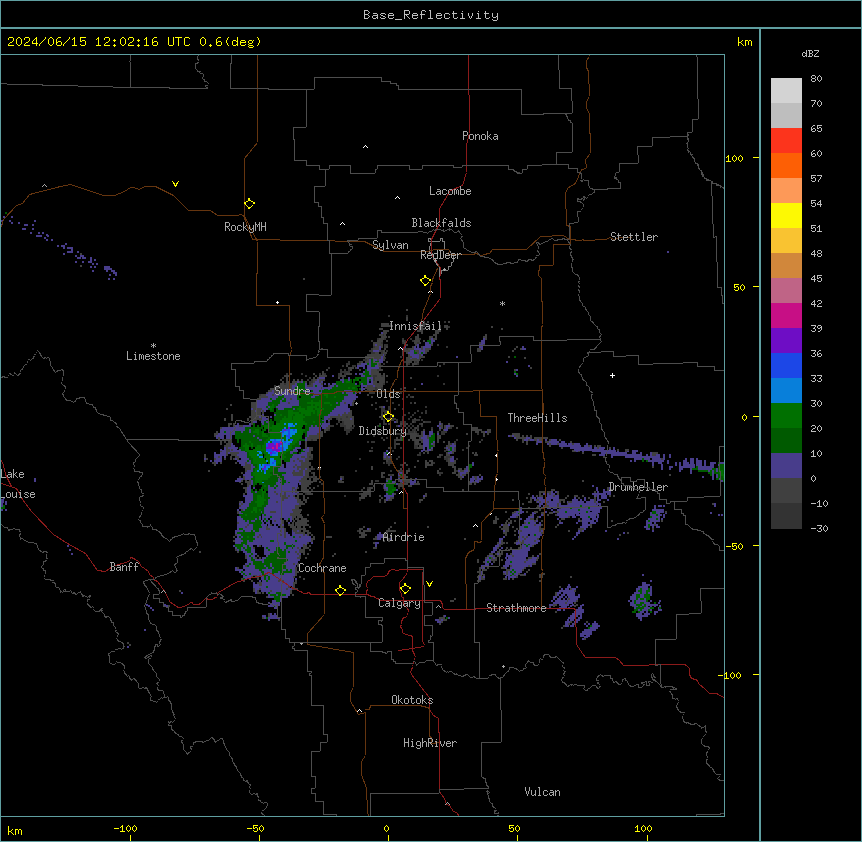Click the Vulcan label on the map

tap(543, 792)
